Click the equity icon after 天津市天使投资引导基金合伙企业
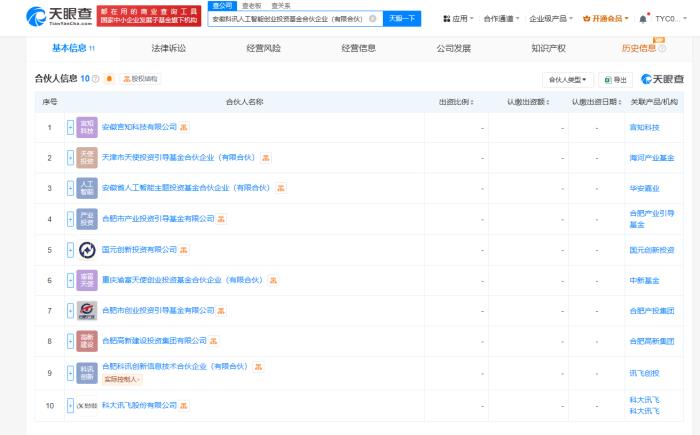 266,158
